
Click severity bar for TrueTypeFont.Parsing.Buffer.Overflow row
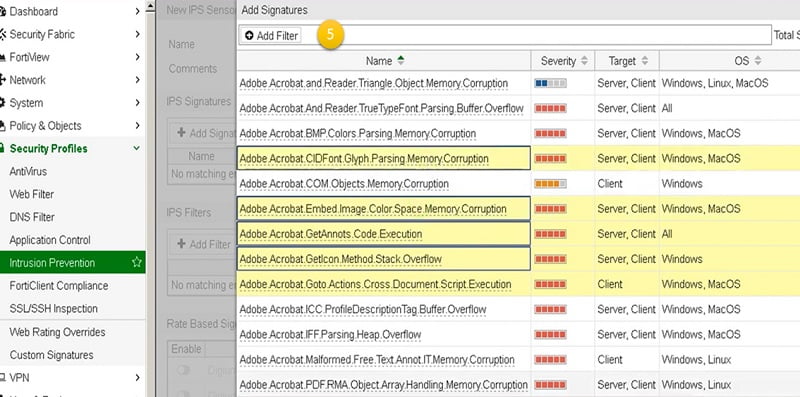coord(550,108)
